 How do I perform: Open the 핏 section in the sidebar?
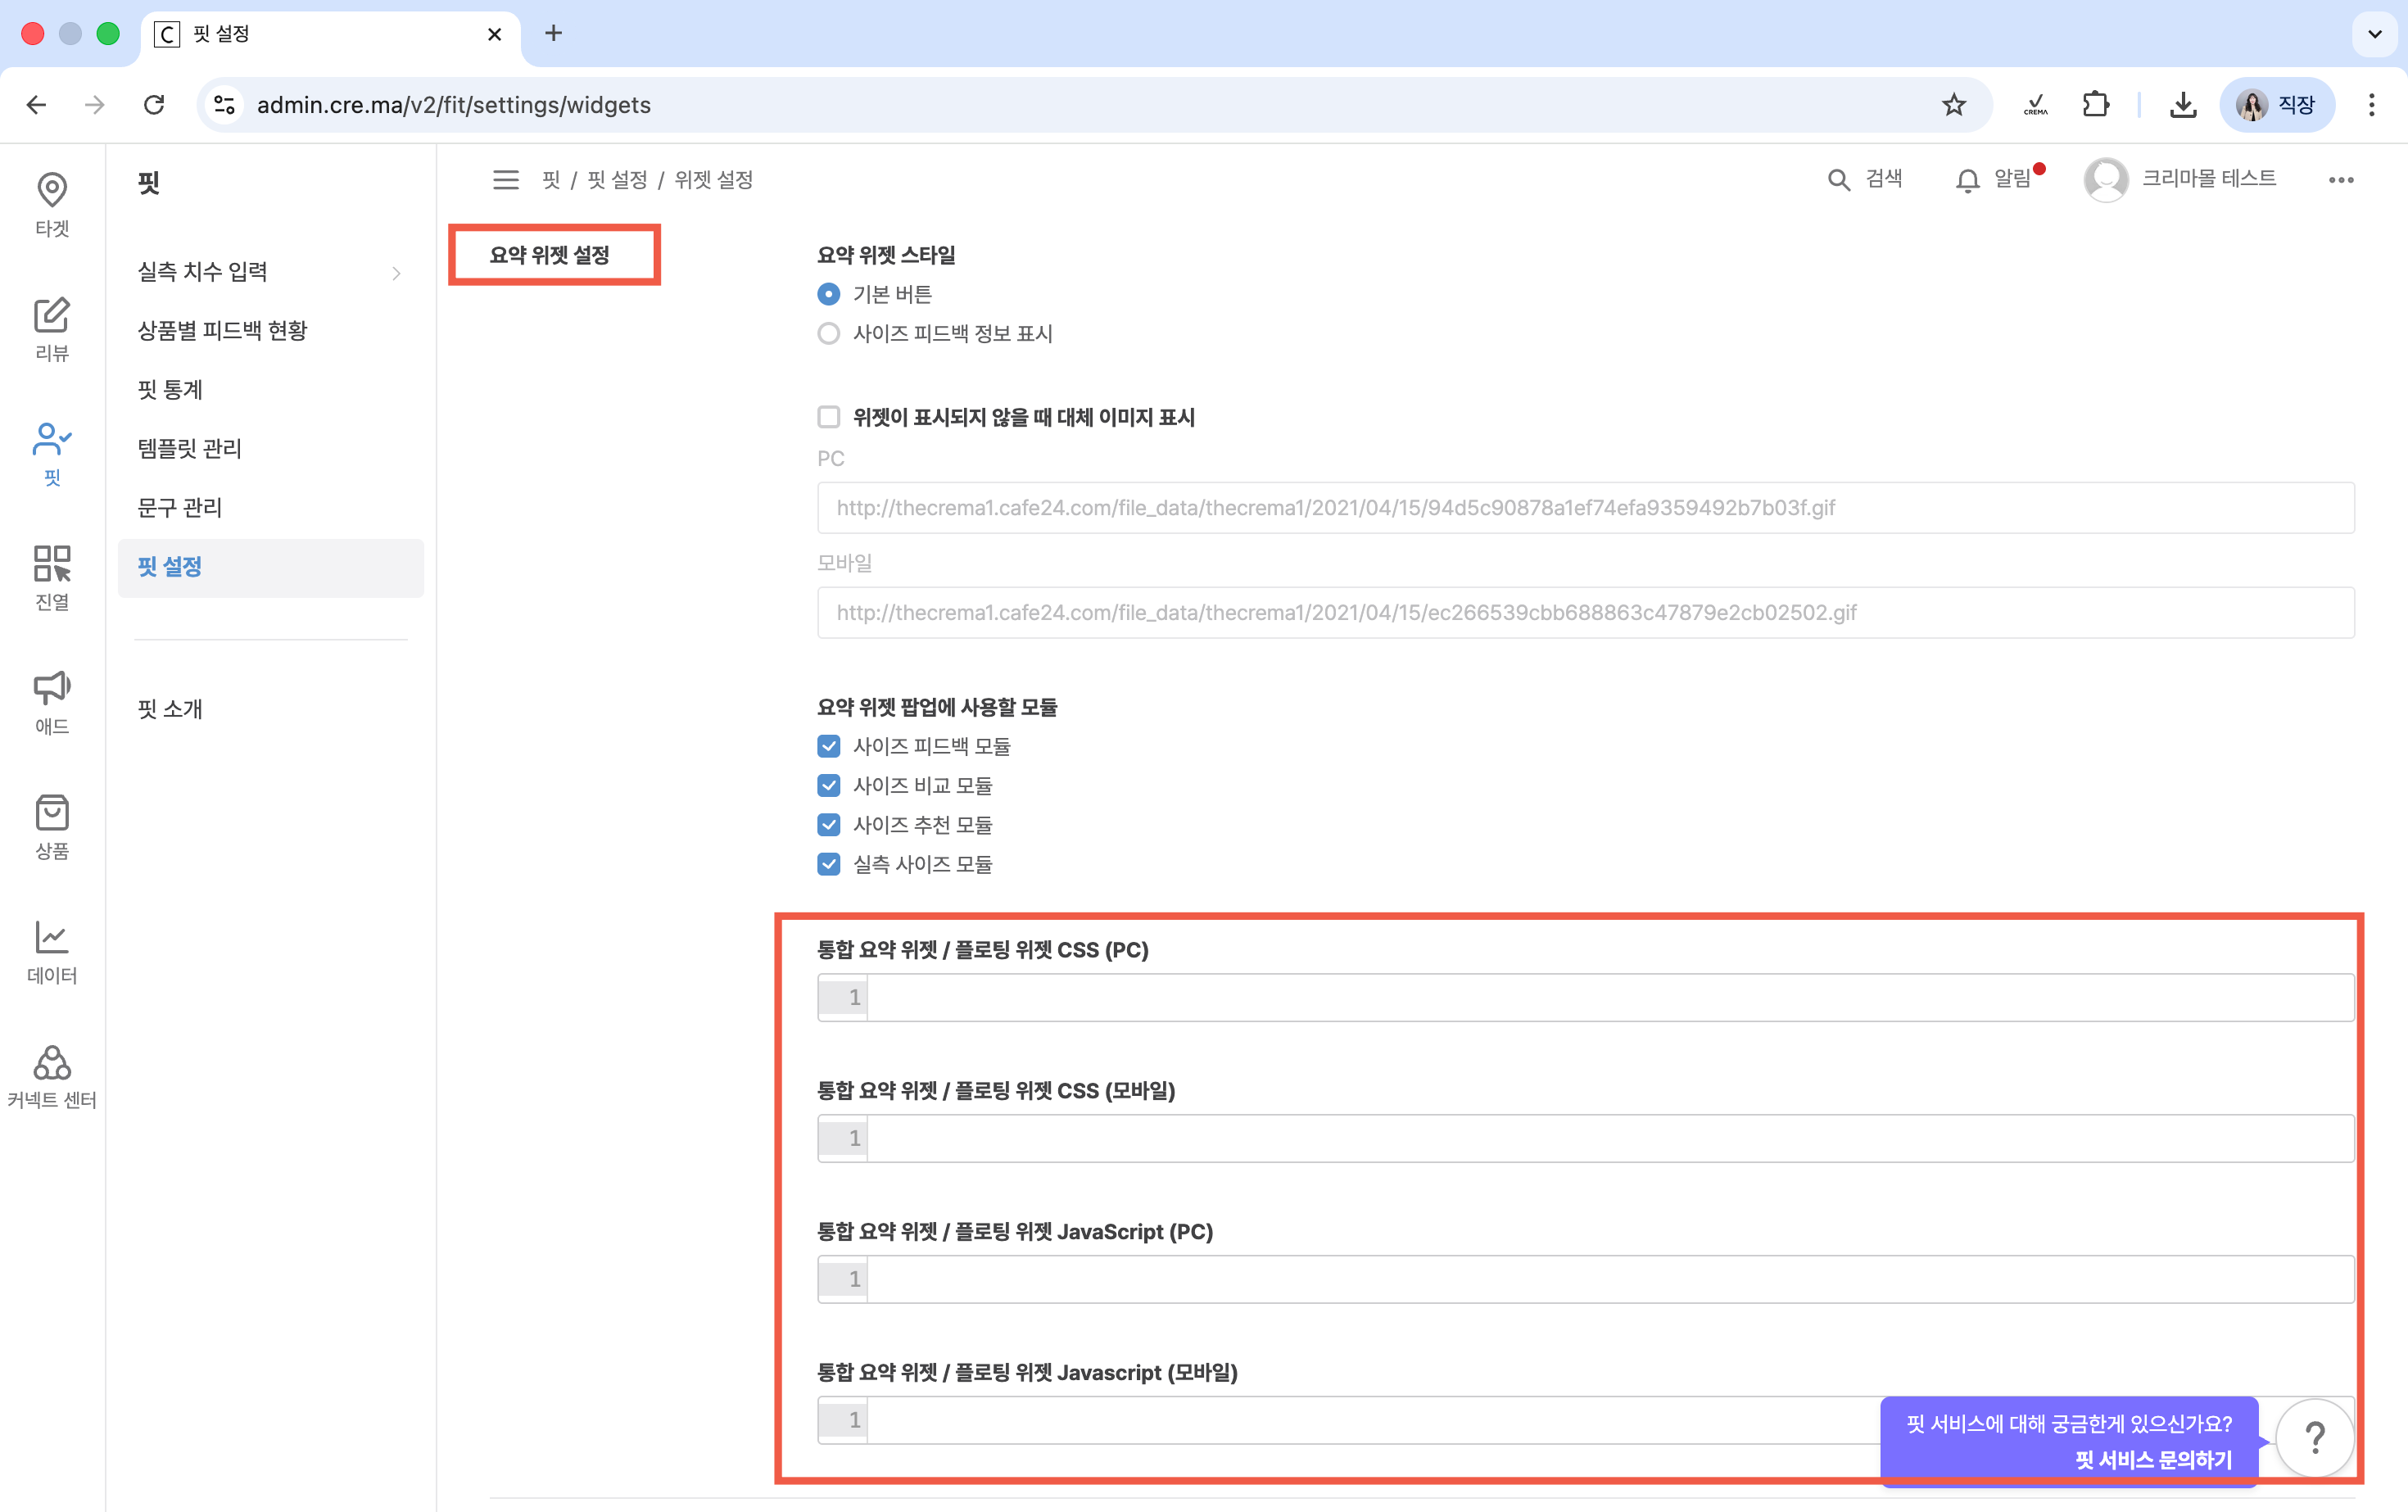point(52,453)
